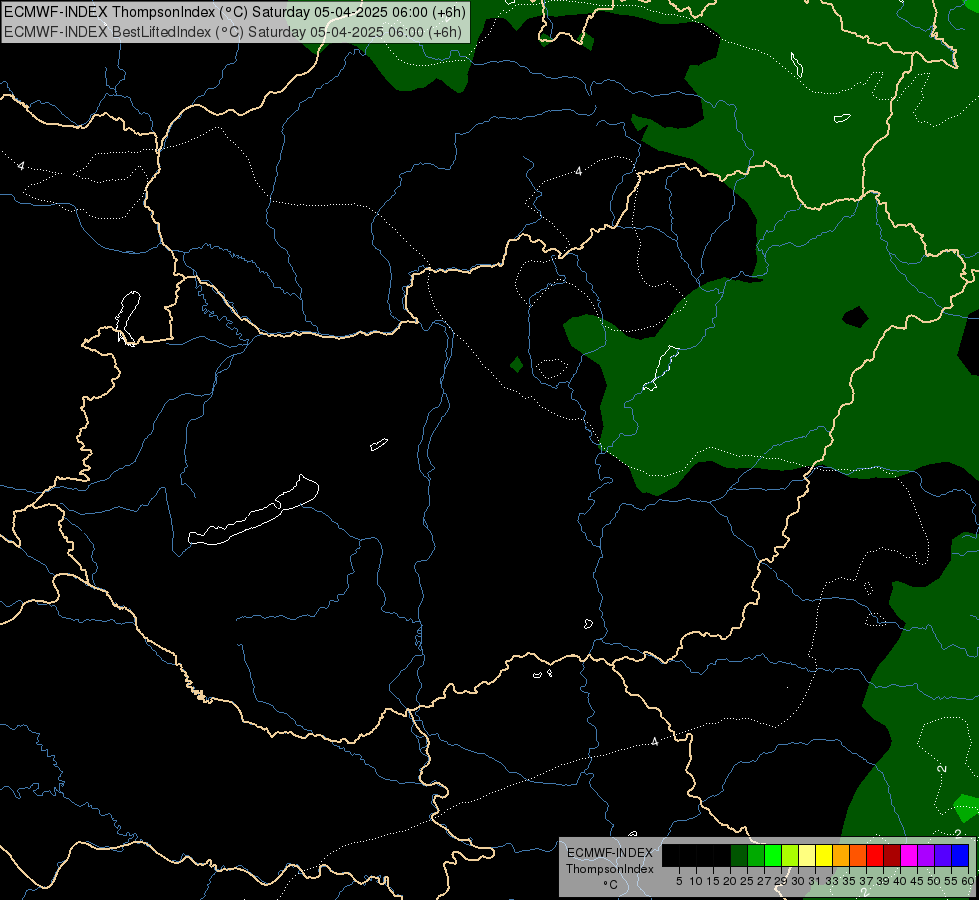Image resolution: width=979 pixels, height=900 pixels.
Task: Click the BestLiftedIndex title line at top
Action: pos(232,32)
